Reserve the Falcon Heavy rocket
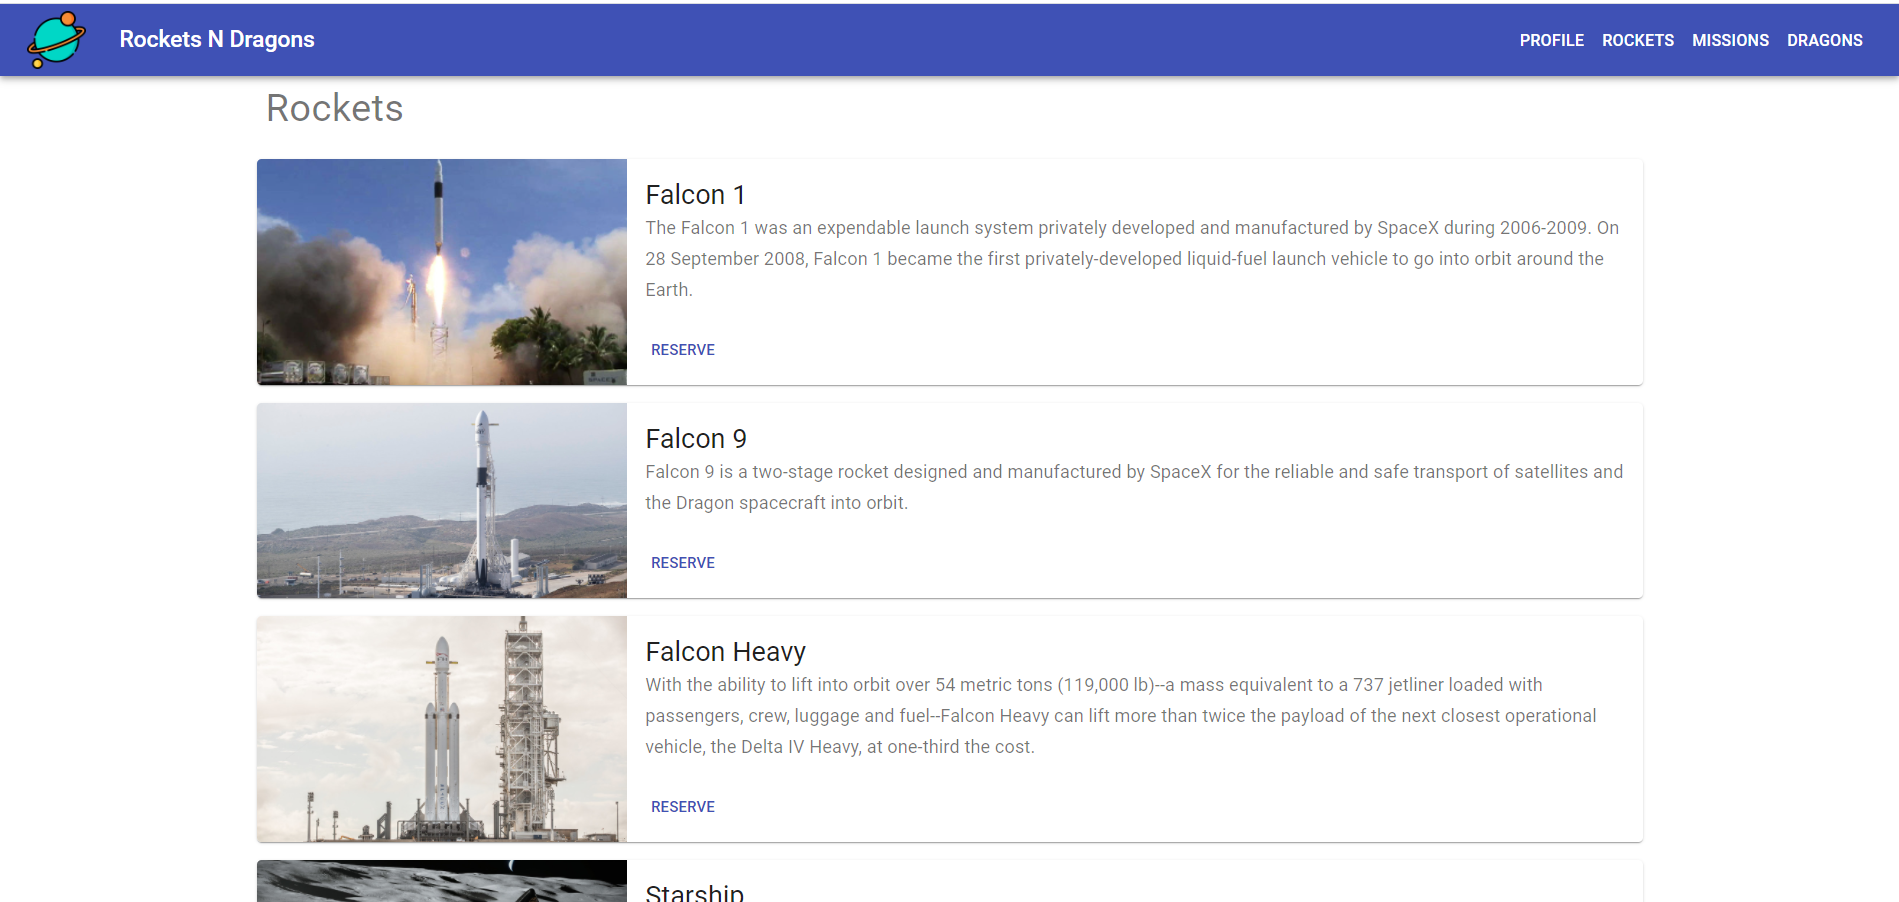Image resolution: width=1899 pixels, height=902 pixels. (683, 807)
